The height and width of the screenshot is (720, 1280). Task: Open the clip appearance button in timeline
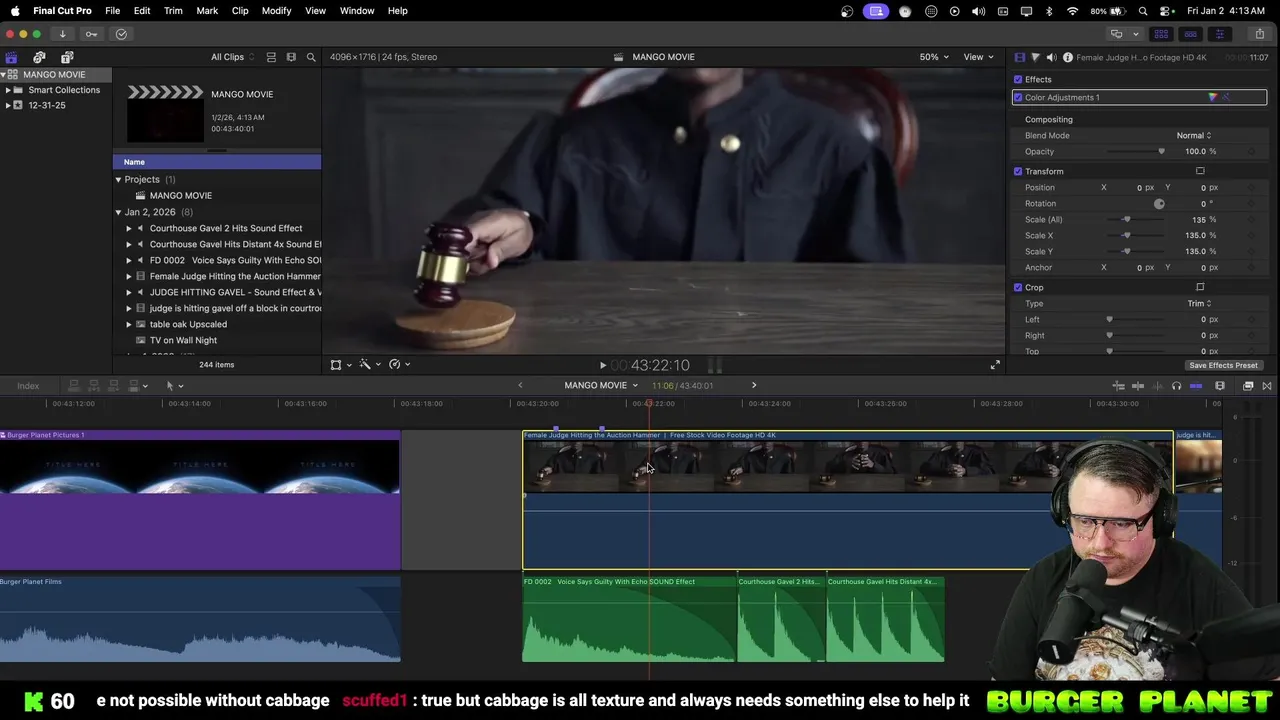pyautogui.click(x=1220, y=386)
